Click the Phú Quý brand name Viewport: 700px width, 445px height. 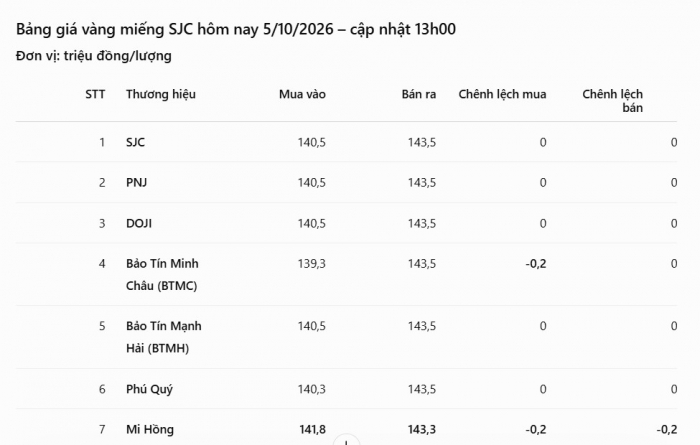click(149, 389)
